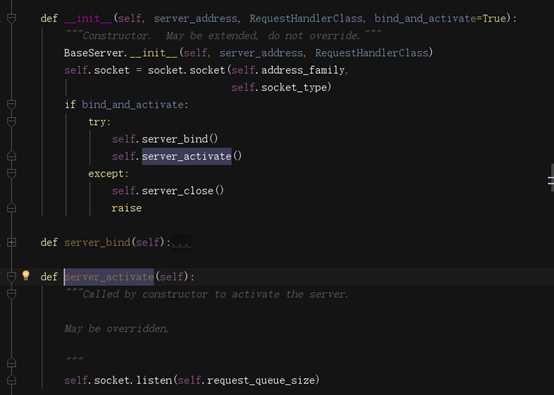Click the lightbulb intention icon beside def server_activate
Image resolution: width=554 pixels, height=395 pixels.
(25, 275)
